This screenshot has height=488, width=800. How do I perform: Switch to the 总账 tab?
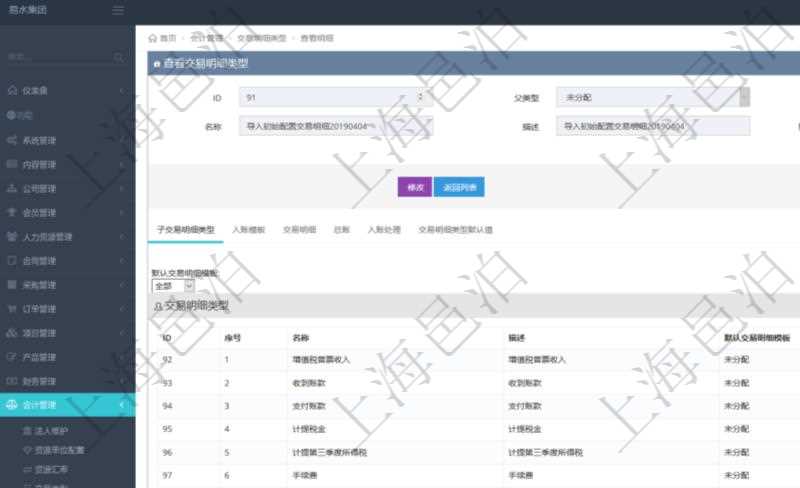[341, 230]
